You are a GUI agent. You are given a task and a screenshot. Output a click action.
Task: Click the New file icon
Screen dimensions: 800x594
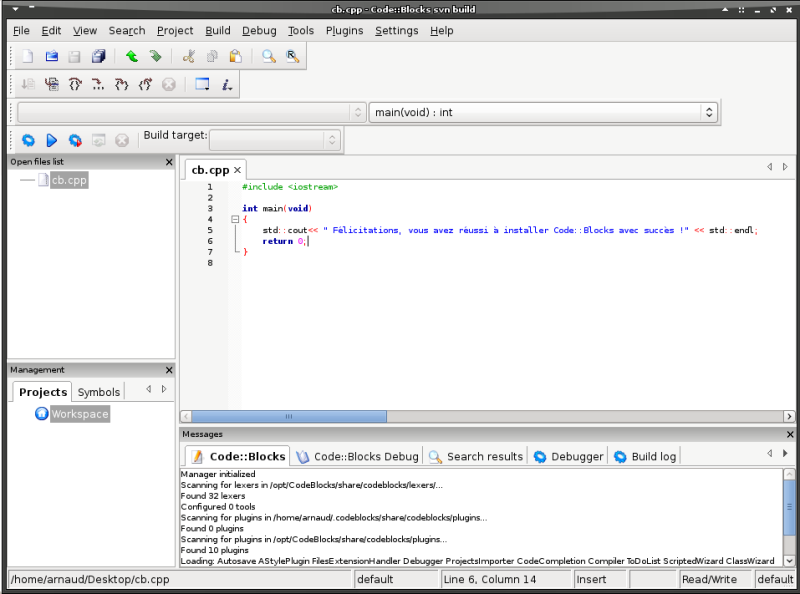point(28,57)
